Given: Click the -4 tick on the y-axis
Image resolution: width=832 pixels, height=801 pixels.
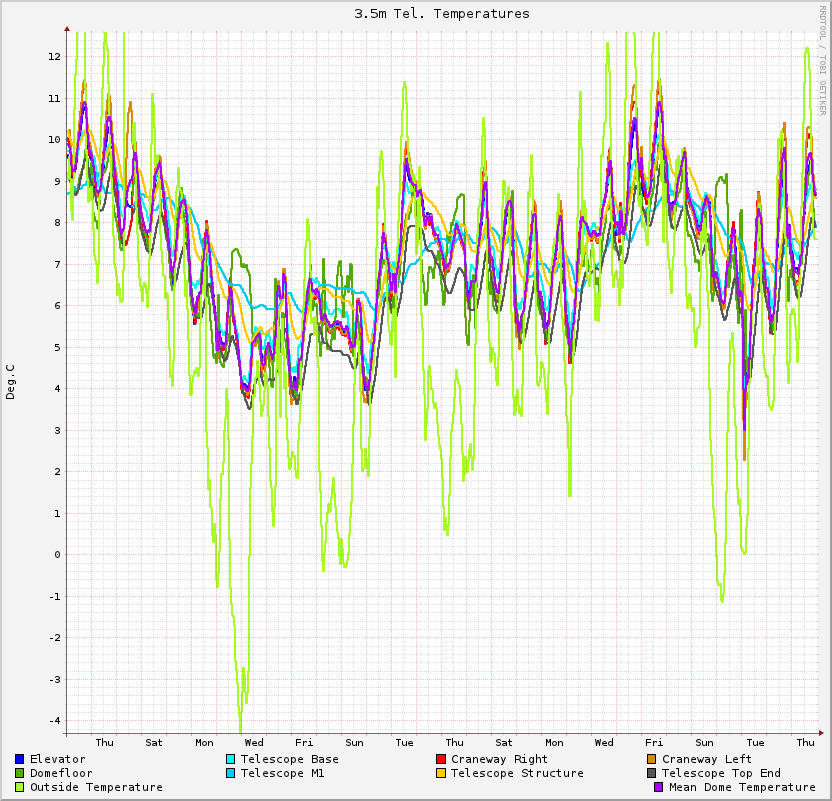Looking at the screenshot, I should [x=55, y=720].
